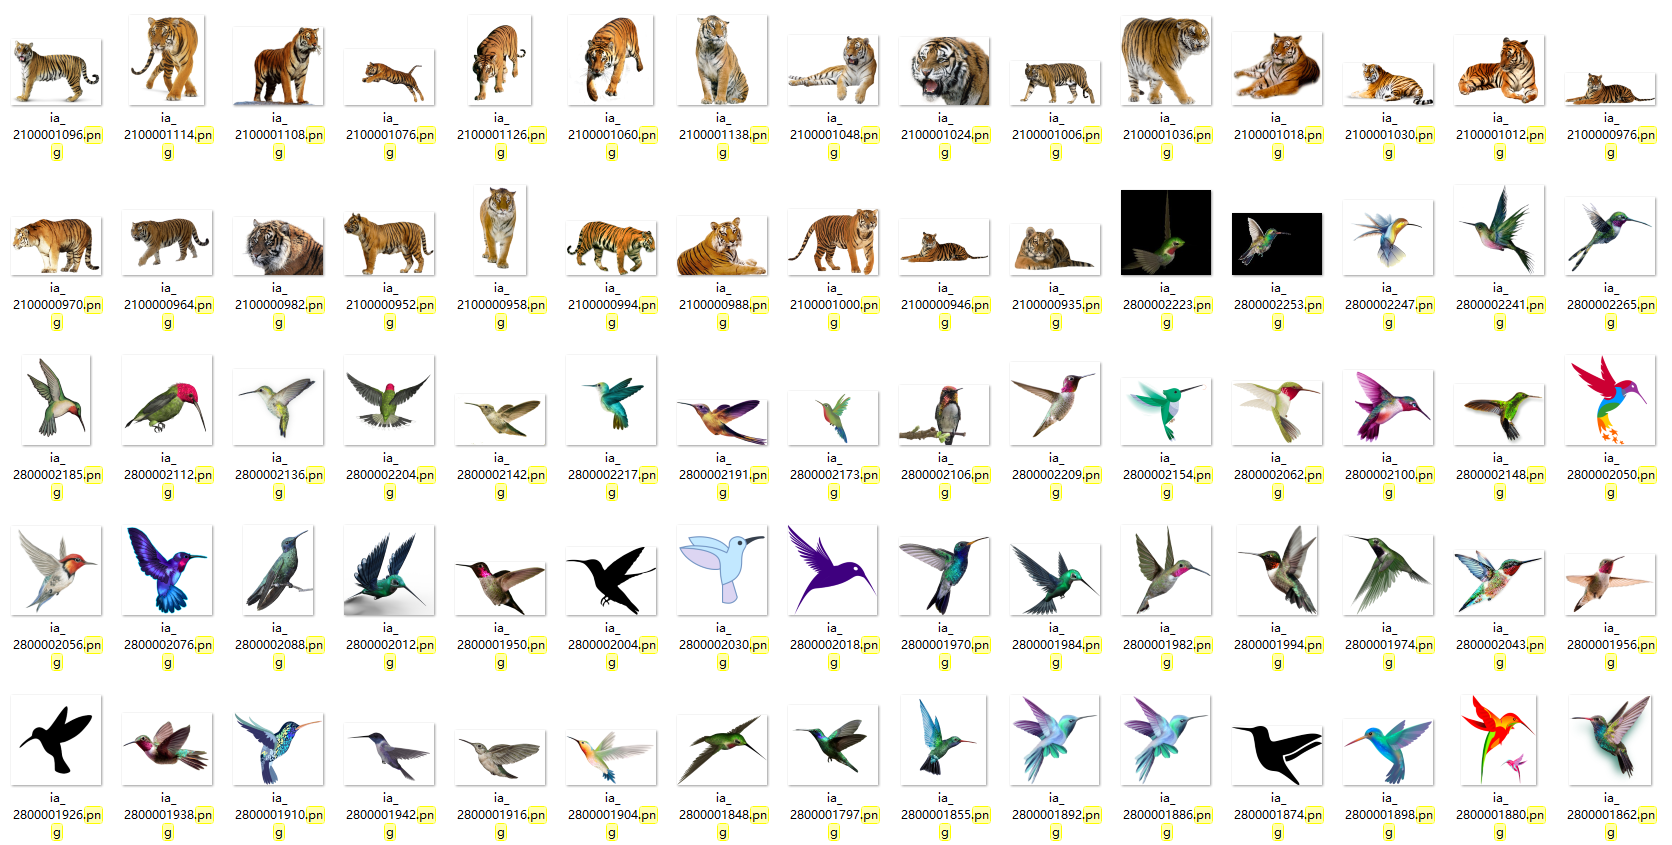Select the large tiger thumbnail ia_2100001036.png
Image resolution: width=1672 pixels, height=845 pixels.
click(x=1166, y=60)
